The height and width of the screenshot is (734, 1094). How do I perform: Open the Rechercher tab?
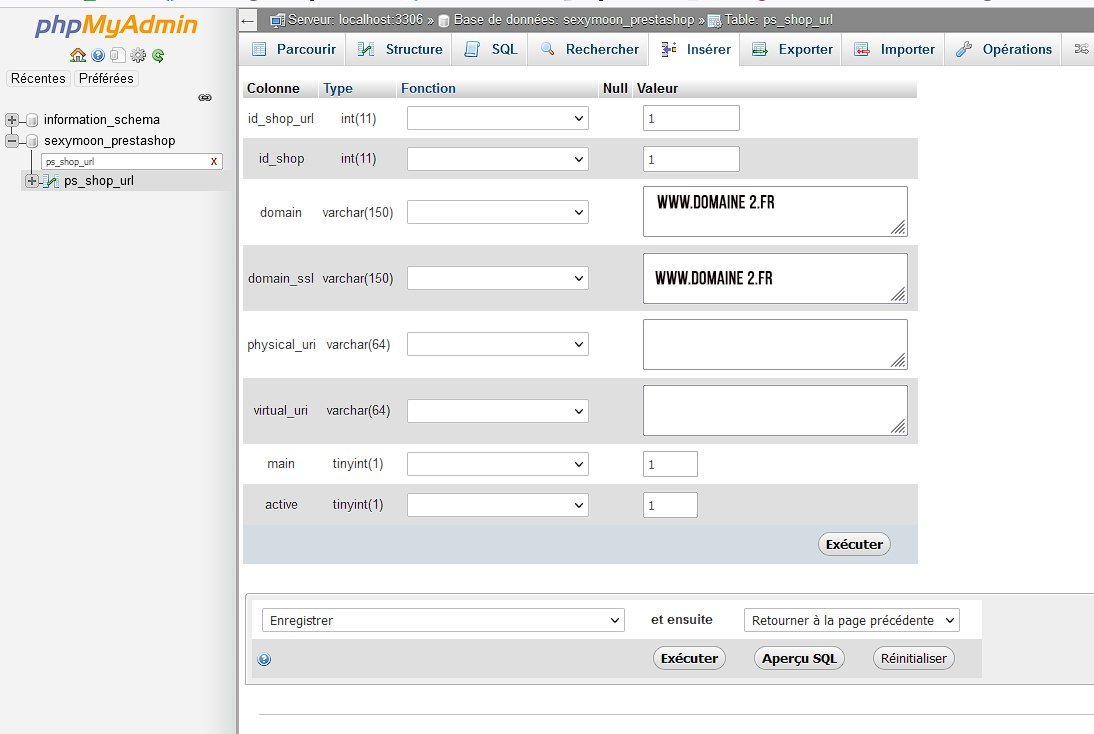tap(590, 50)
